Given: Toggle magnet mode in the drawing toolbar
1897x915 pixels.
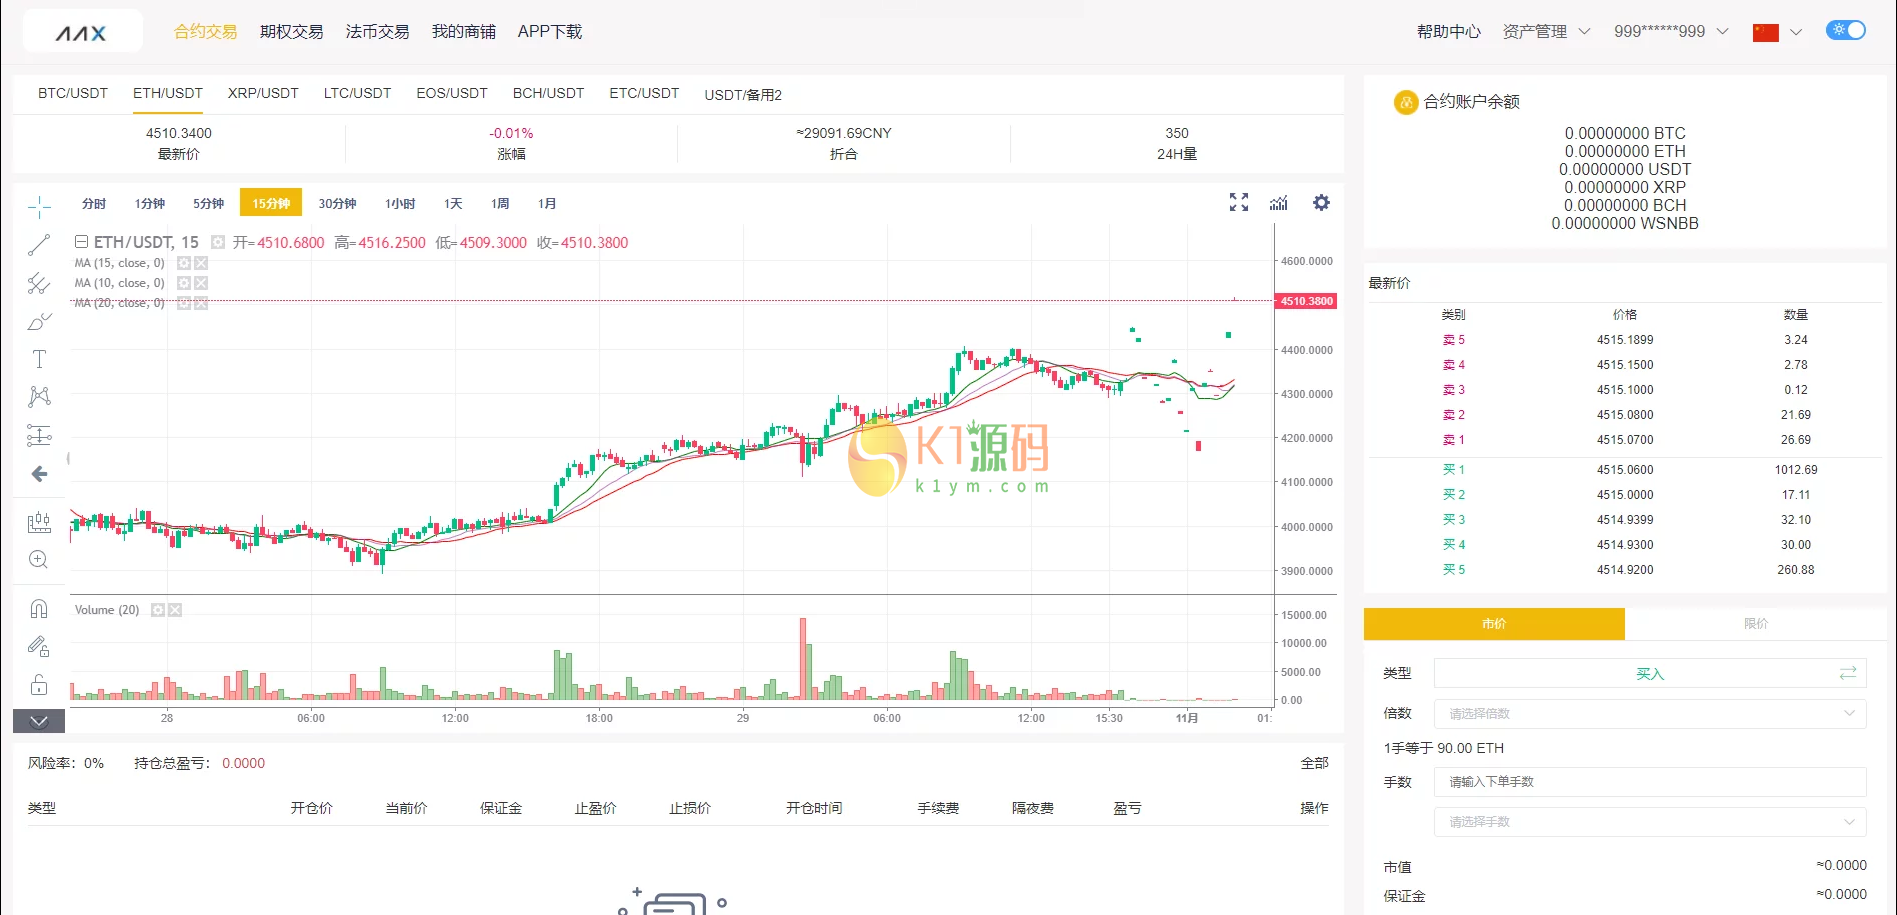Looking at the screenshot, I should (39, 608).
